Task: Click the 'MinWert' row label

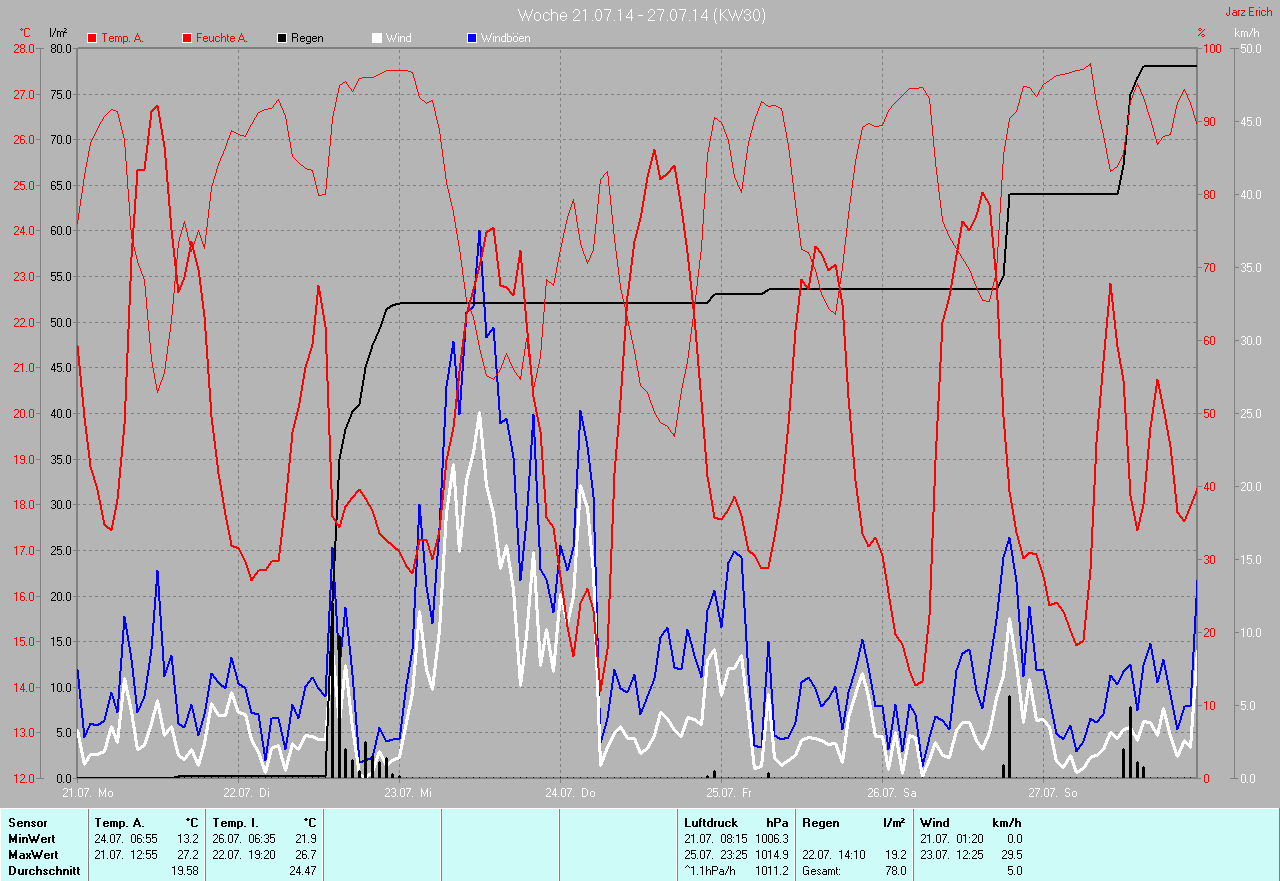Action: 32,839
